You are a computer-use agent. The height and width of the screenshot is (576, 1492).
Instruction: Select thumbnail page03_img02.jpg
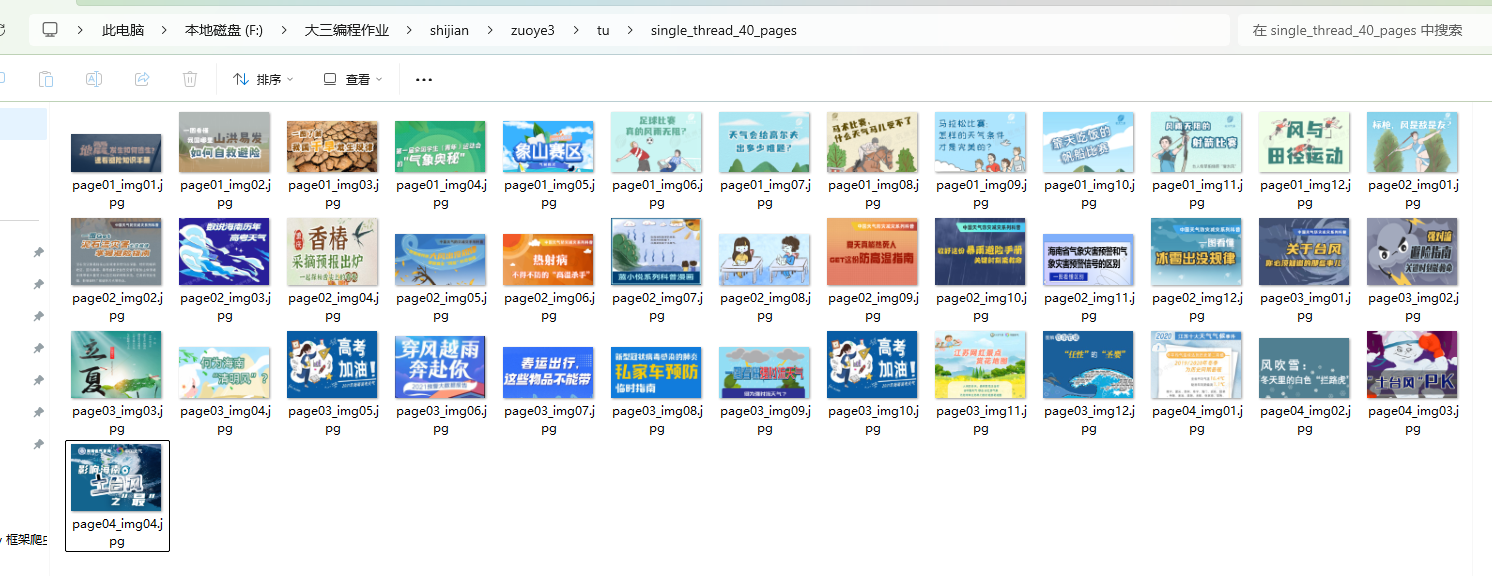pos(1412,251)
